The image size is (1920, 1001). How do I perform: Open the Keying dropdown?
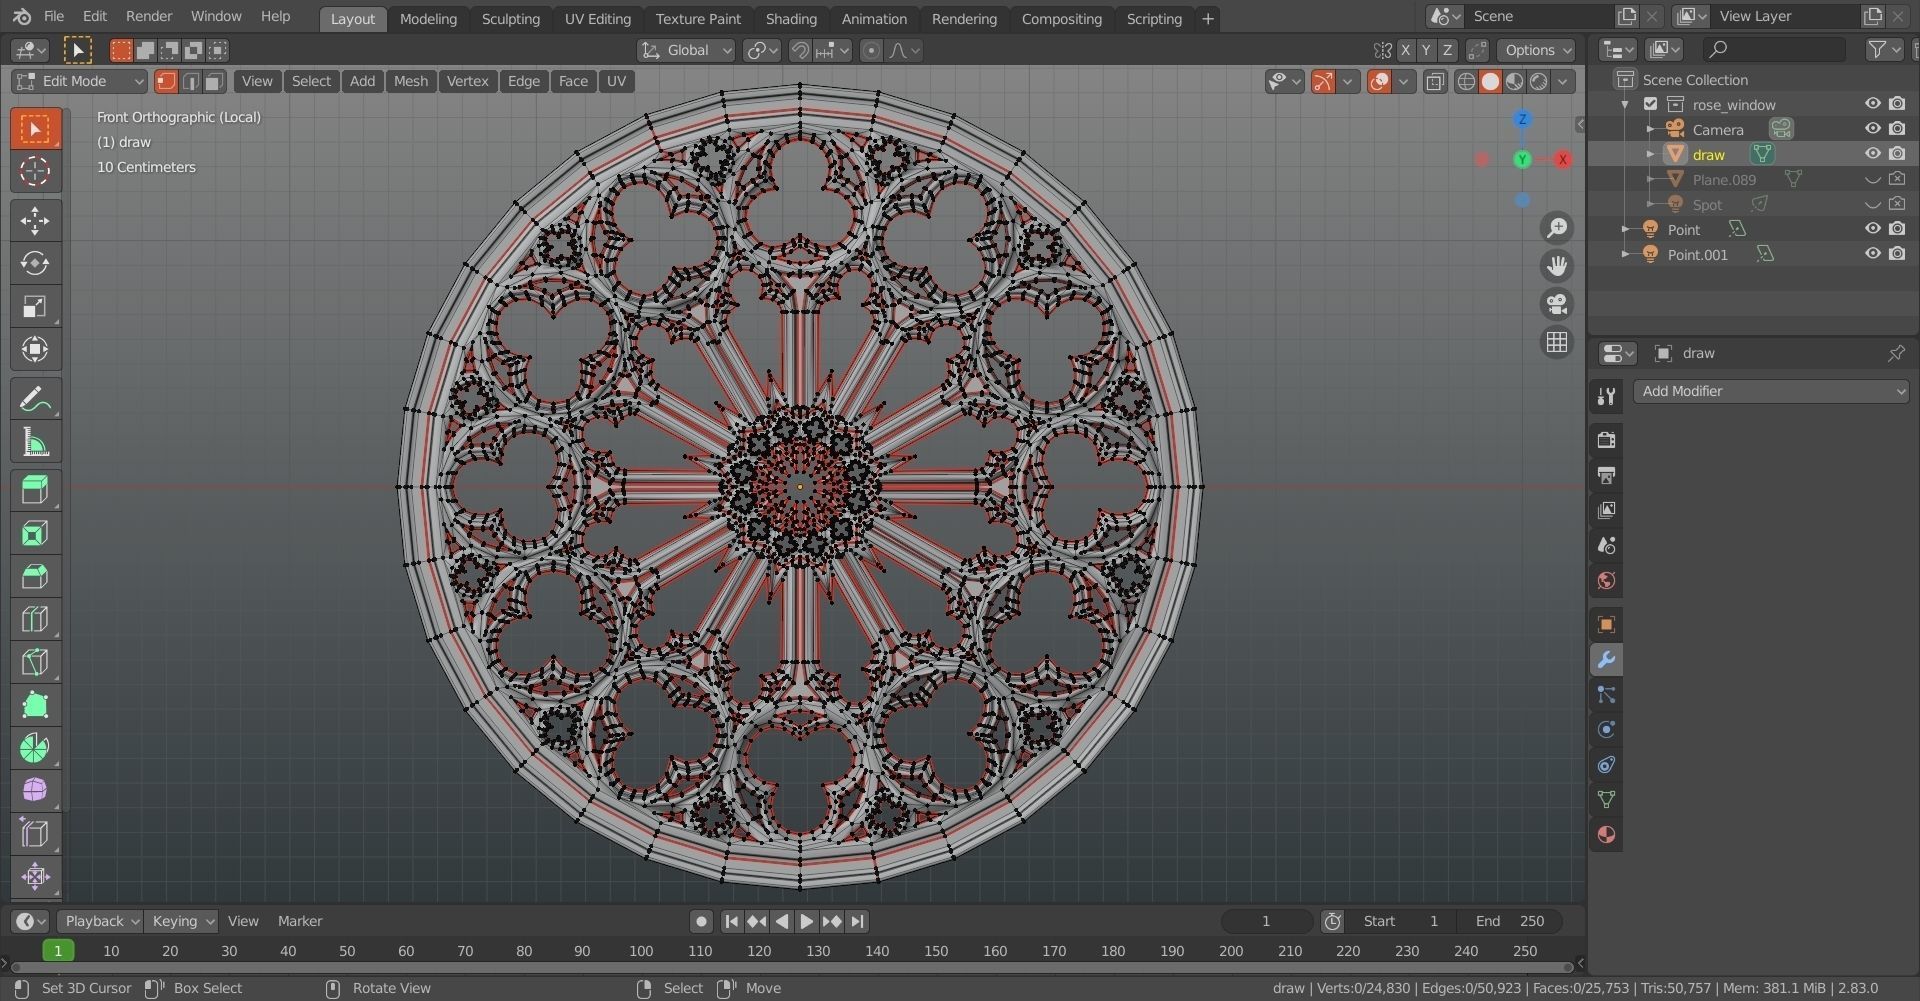181,921
